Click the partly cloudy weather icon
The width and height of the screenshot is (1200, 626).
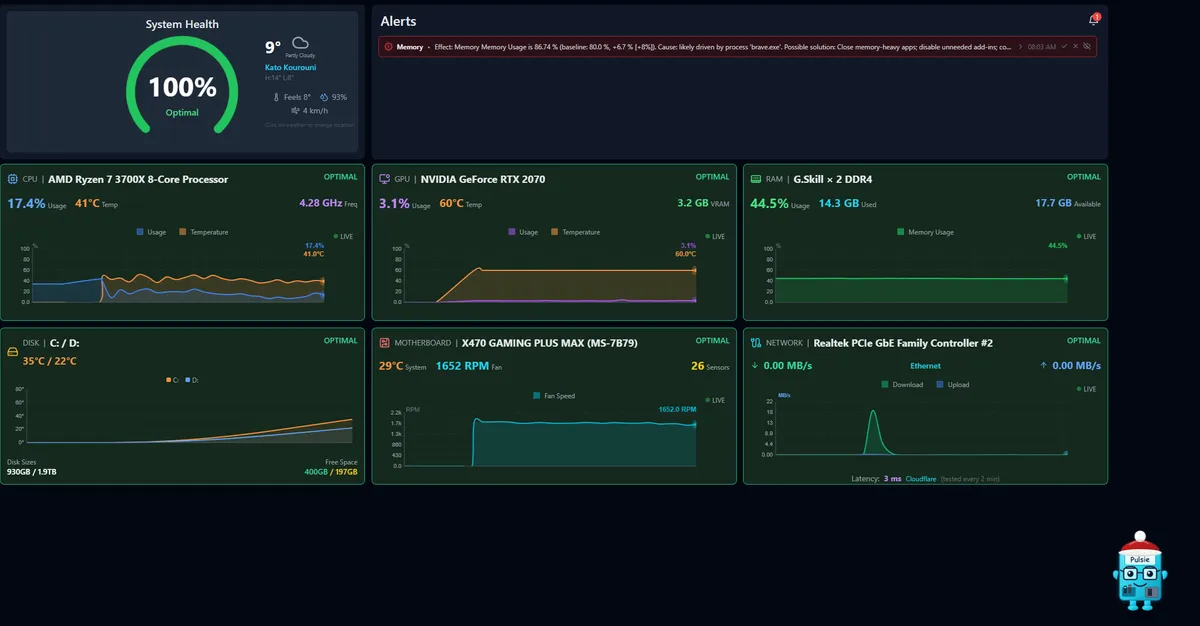[299, 44]
